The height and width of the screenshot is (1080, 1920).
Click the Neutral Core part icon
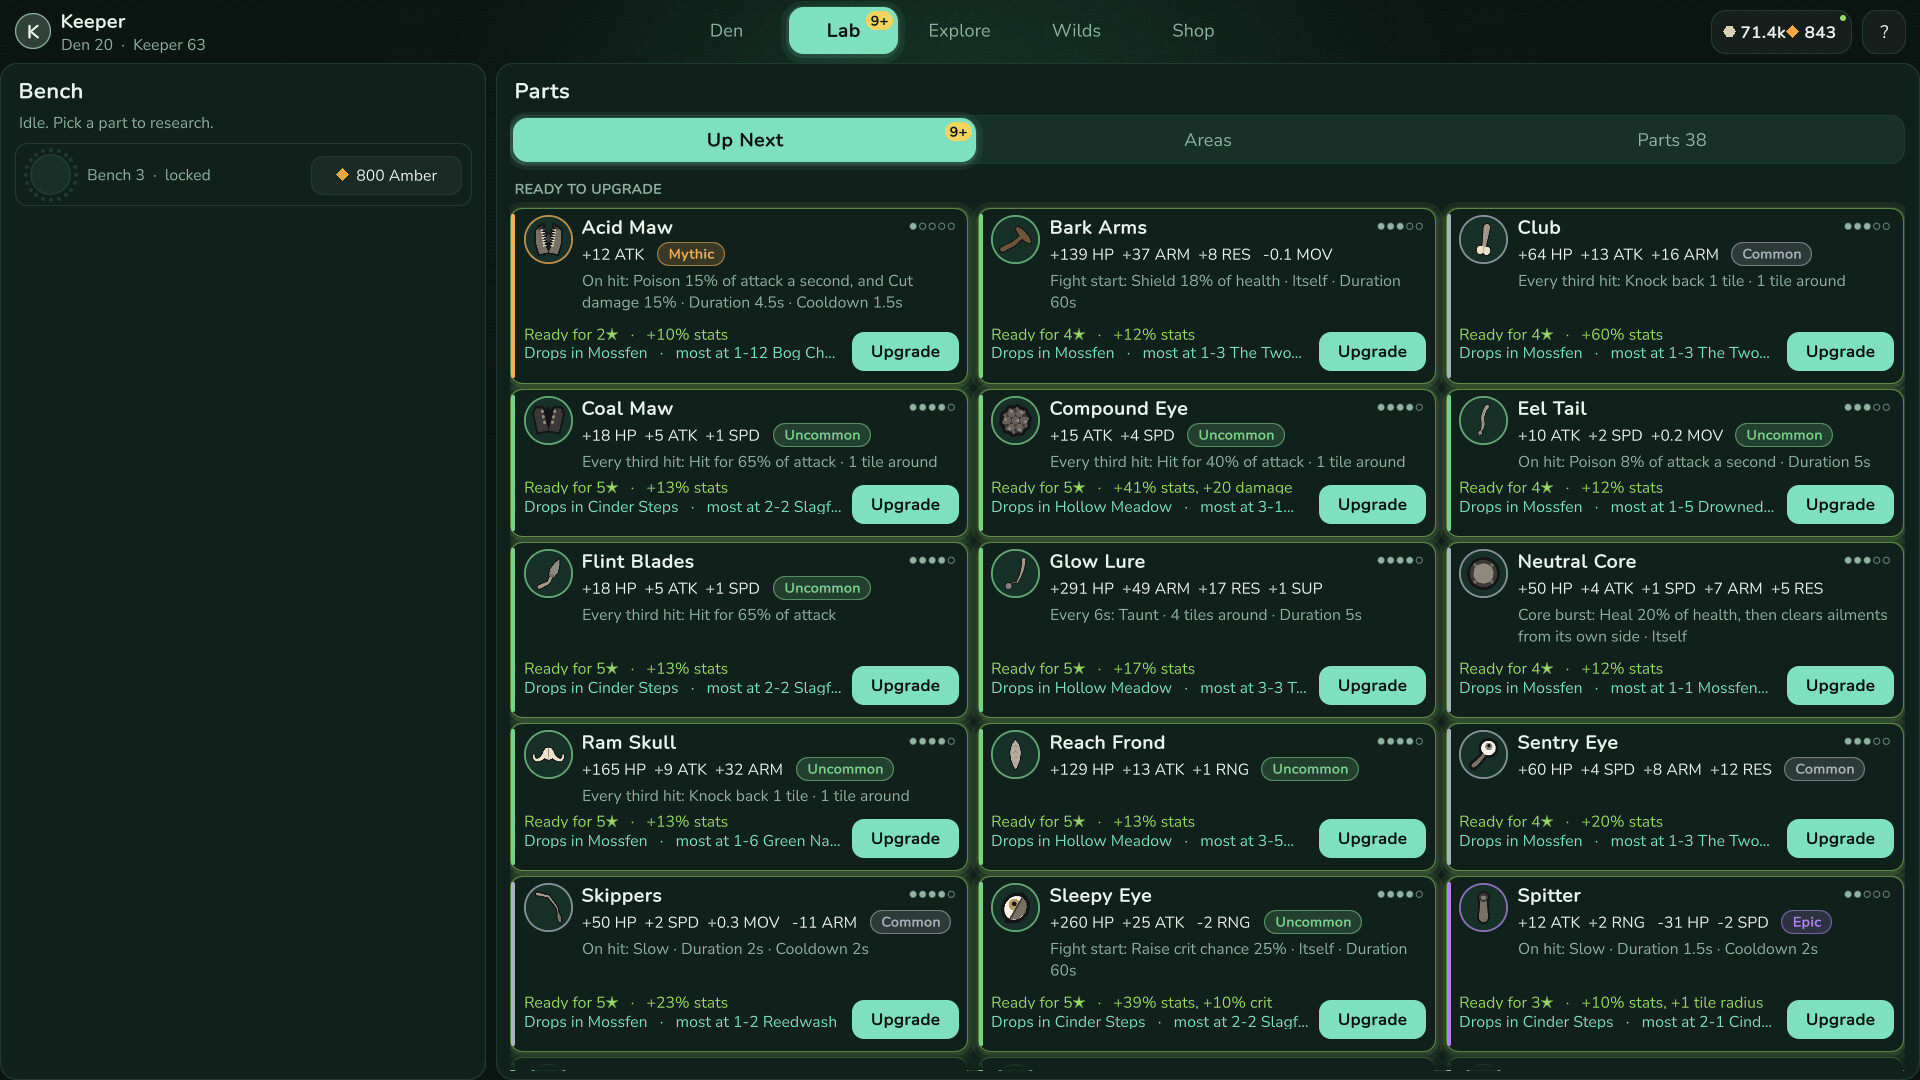click(1483, 574)
